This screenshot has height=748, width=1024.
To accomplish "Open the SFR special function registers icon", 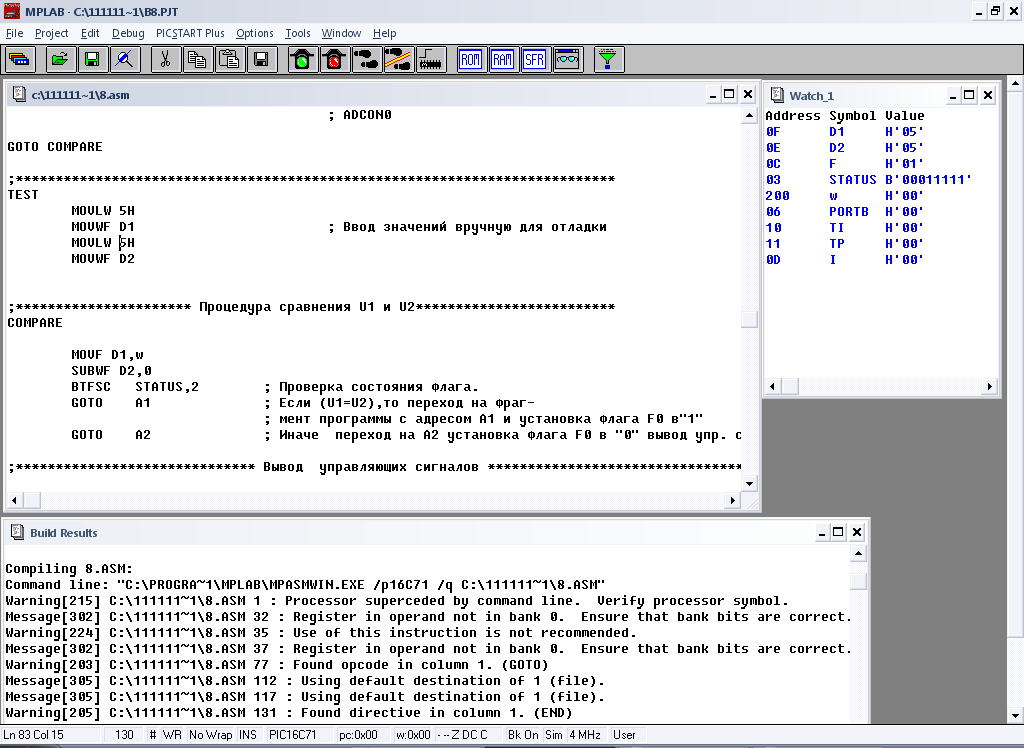I will tap(535, 59).
